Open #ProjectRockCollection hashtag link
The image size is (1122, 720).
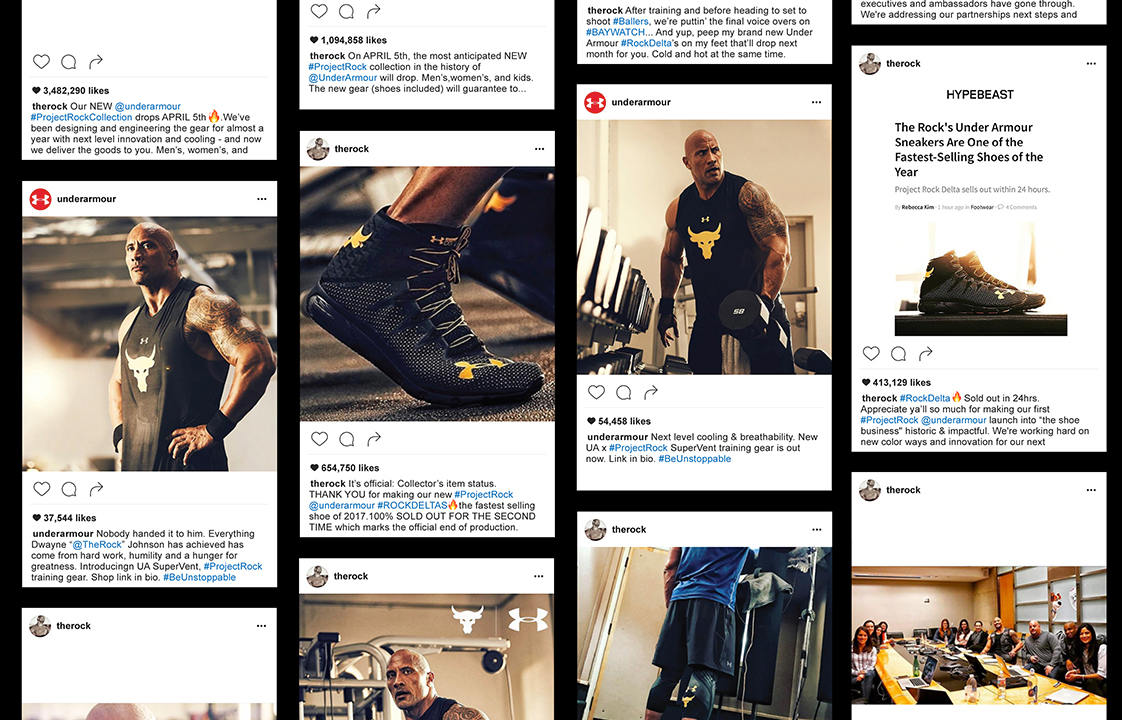coord(82,117)
